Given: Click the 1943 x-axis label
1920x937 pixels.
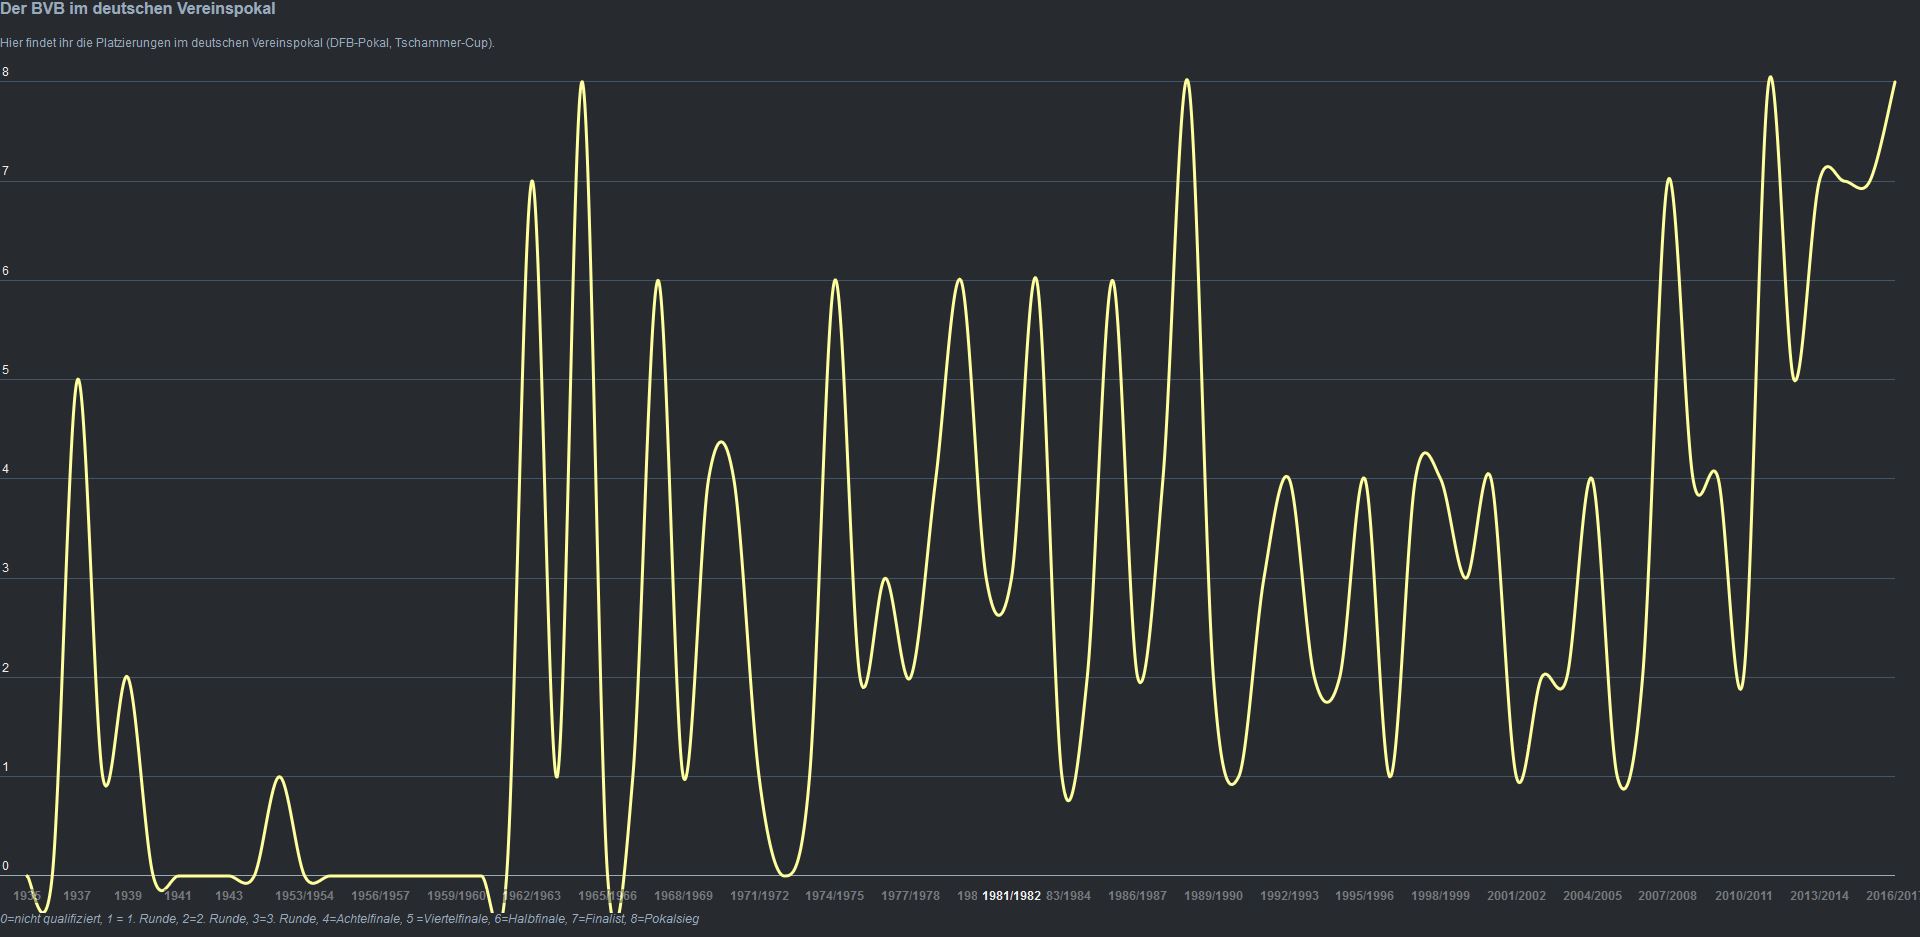Looking at the screenshot, I should tap(229, 896).
